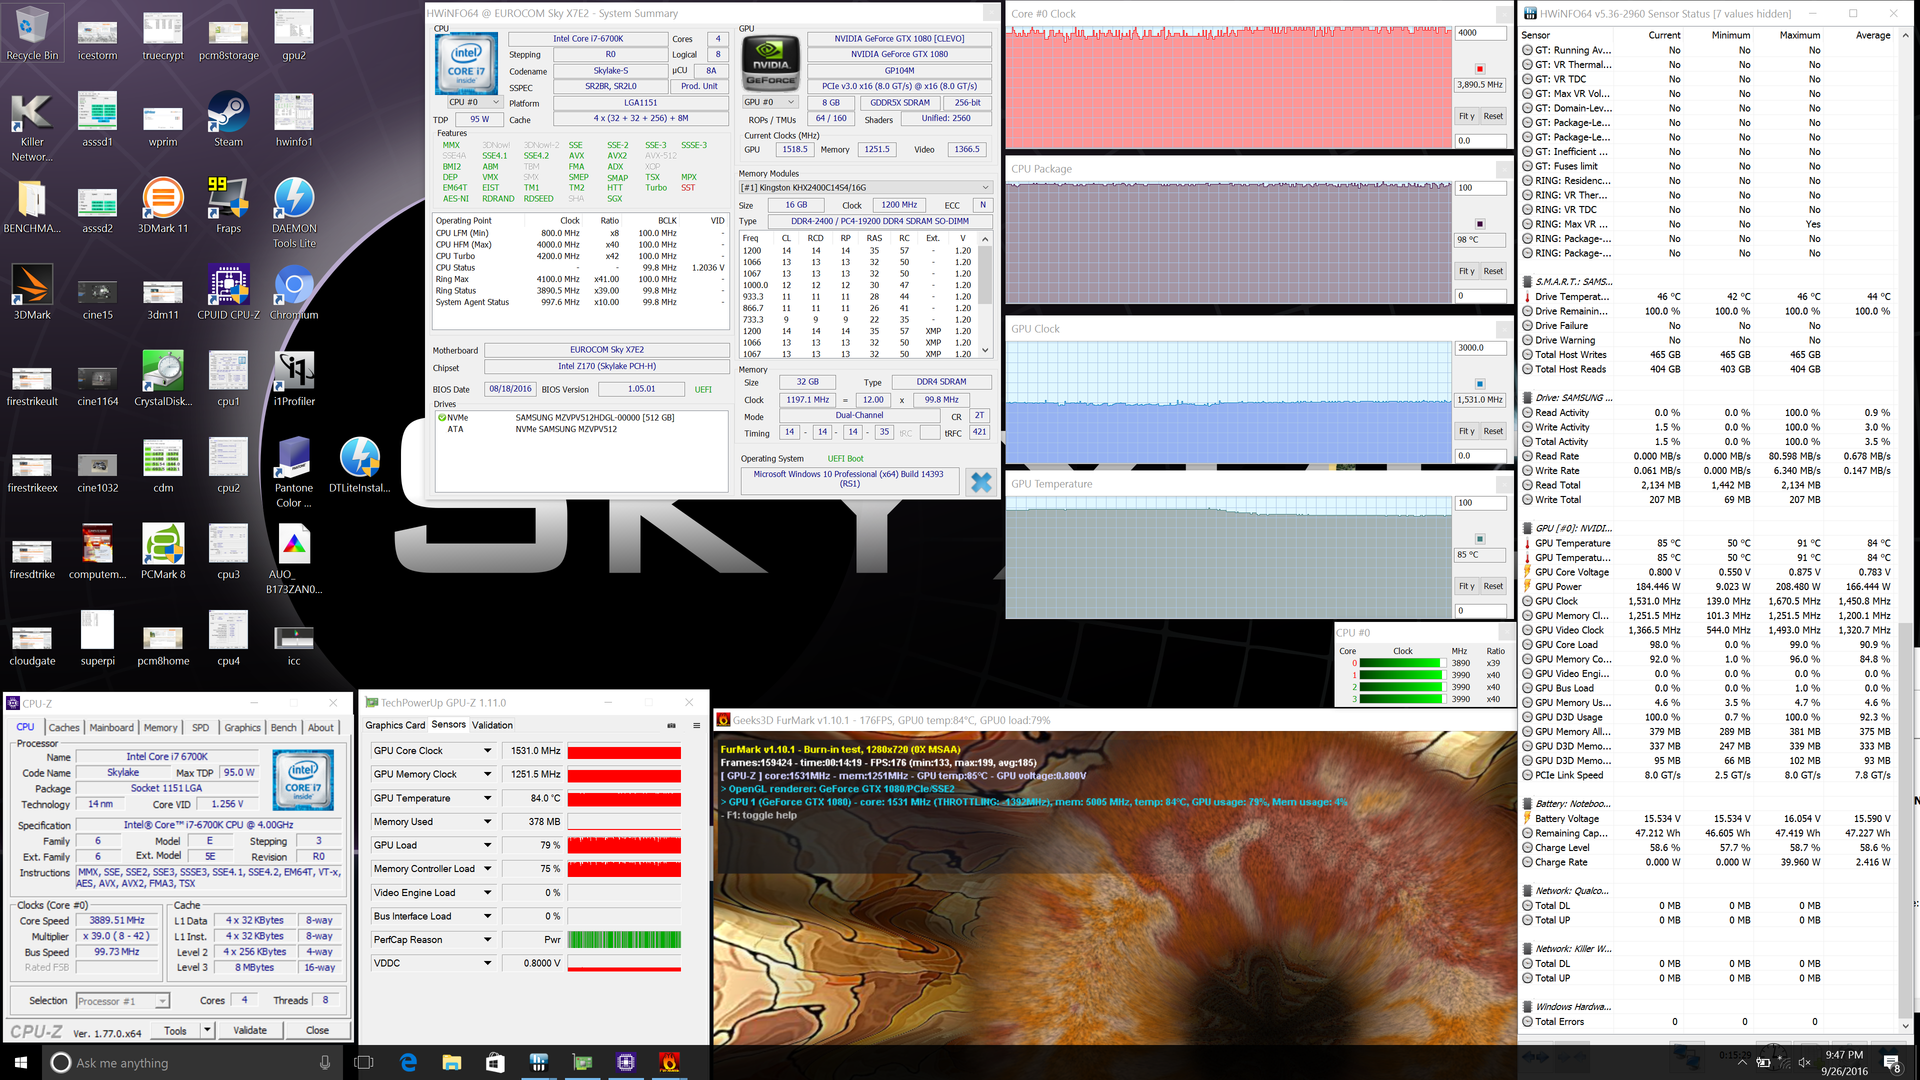This screenshot has width=1920, height=1080.
Task: Open the SPD tab in CPU-Z
Action: pos(200,728)
